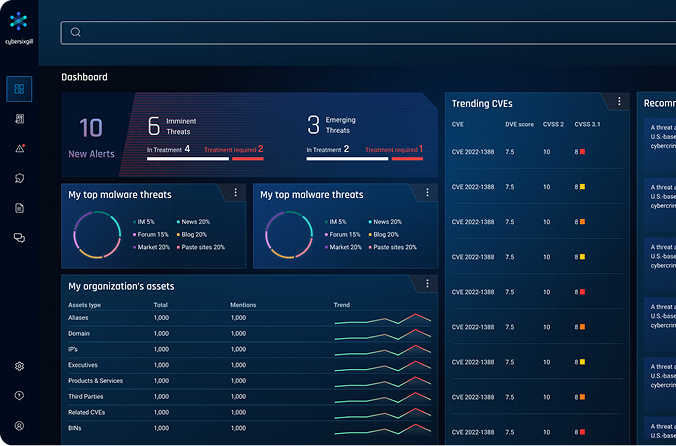Screen dimensions: 676x446
Task: Click the magnifier icon in search bar
Action: [x=75, y=32]
